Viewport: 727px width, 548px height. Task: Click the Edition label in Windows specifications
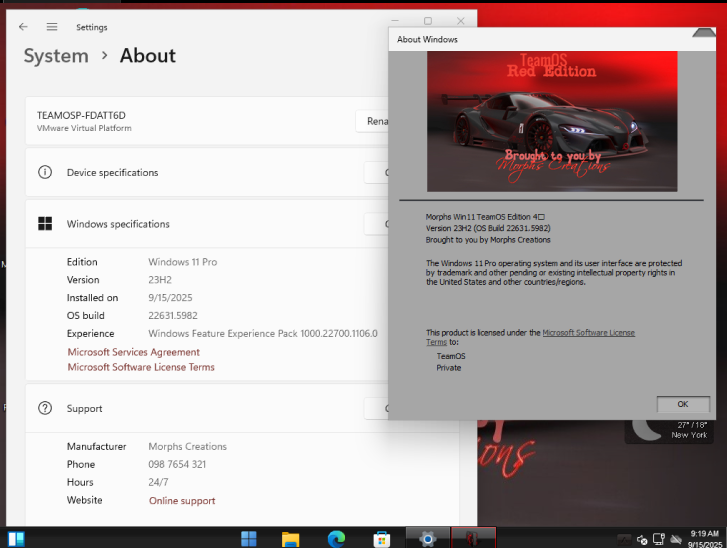click(x=82, y=262)
